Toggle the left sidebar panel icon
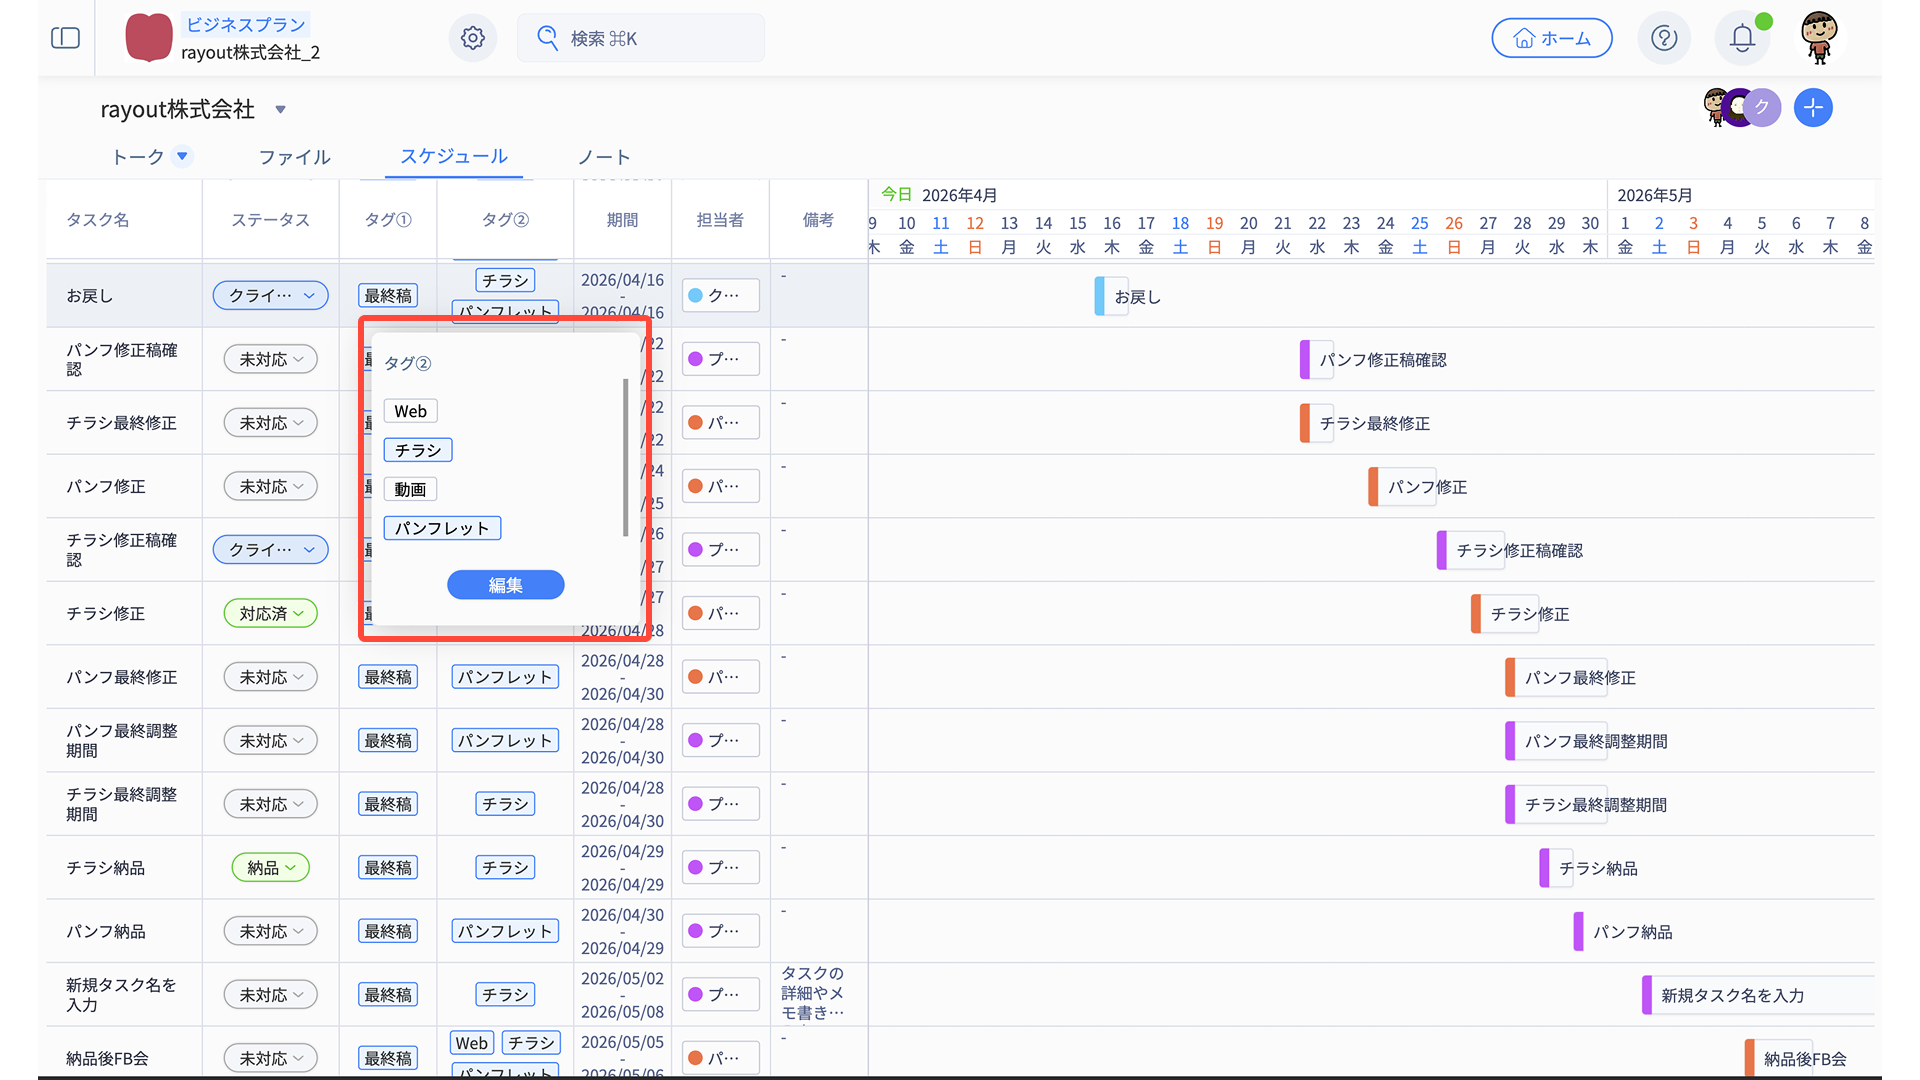 point(65,38)
